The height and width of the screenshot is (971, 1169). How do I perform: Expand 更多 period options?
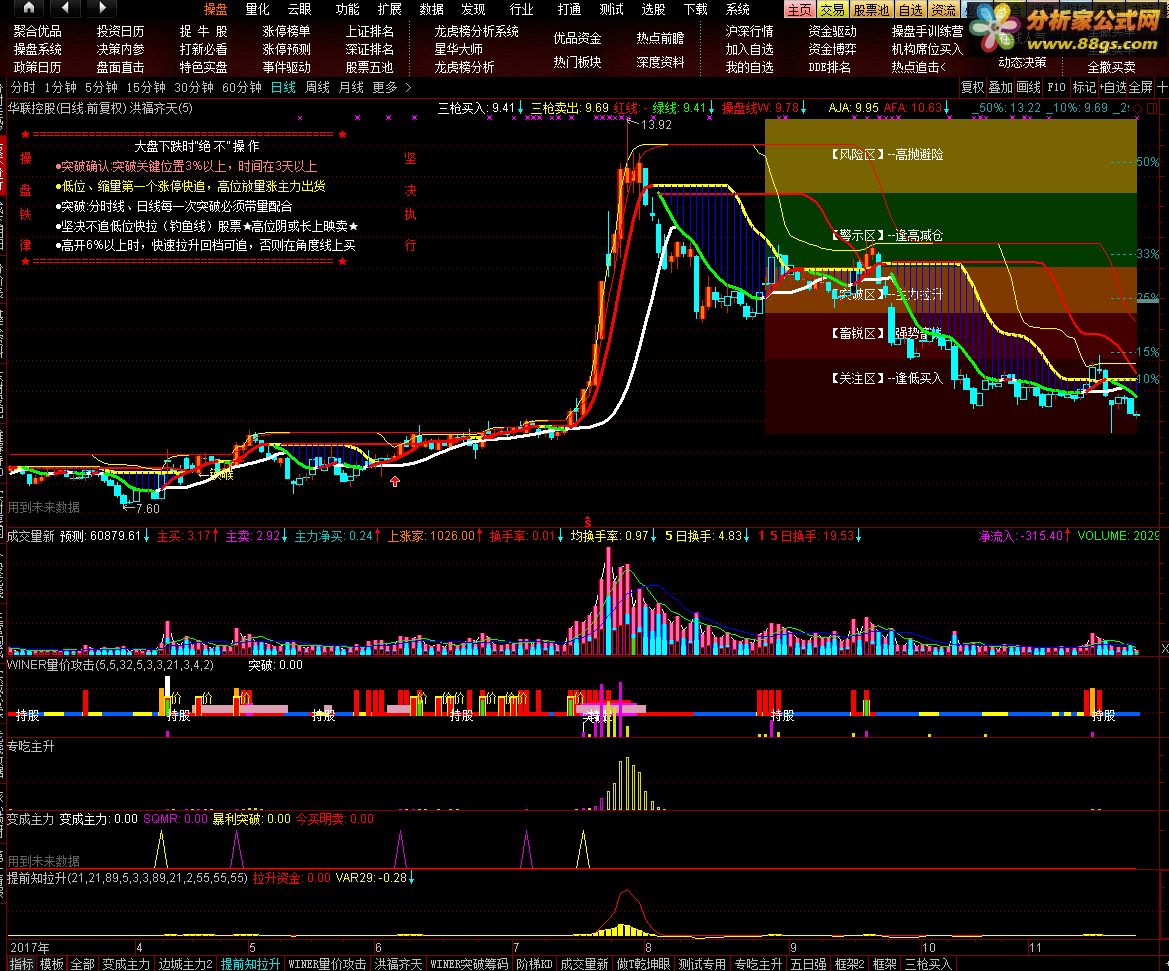pyautogui.click(x=391, y=87)
